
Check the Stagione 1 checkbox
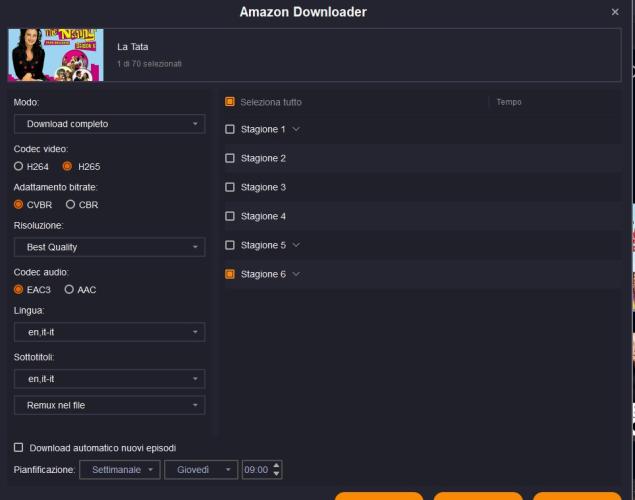coord(230,129)
